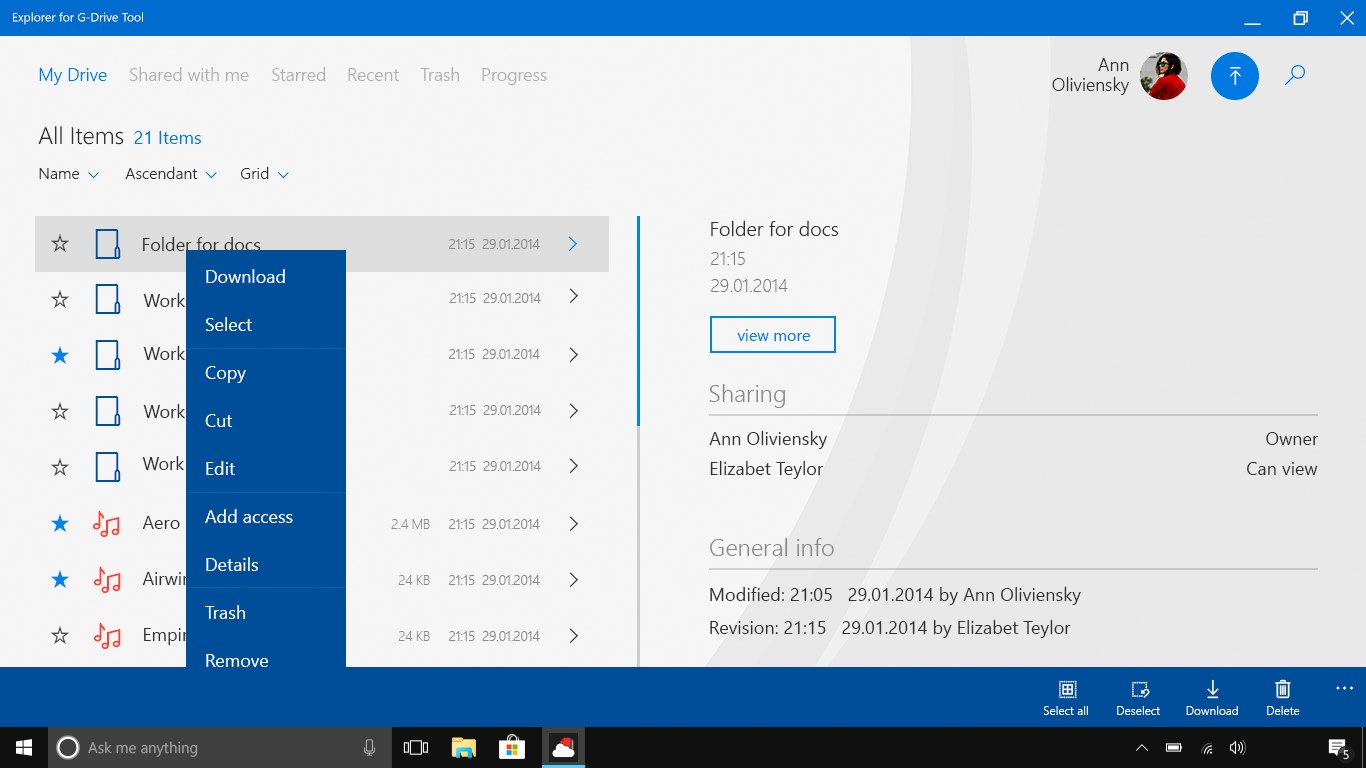1366x768 pixels.
Task: Switch to the Progress tab
Action: click(514, 75)
